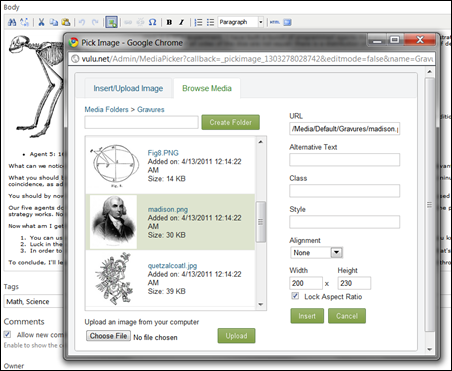Click the dialog page scrollbar thumb
Screen dimensions: 452x371
click(x=430, y=205)
